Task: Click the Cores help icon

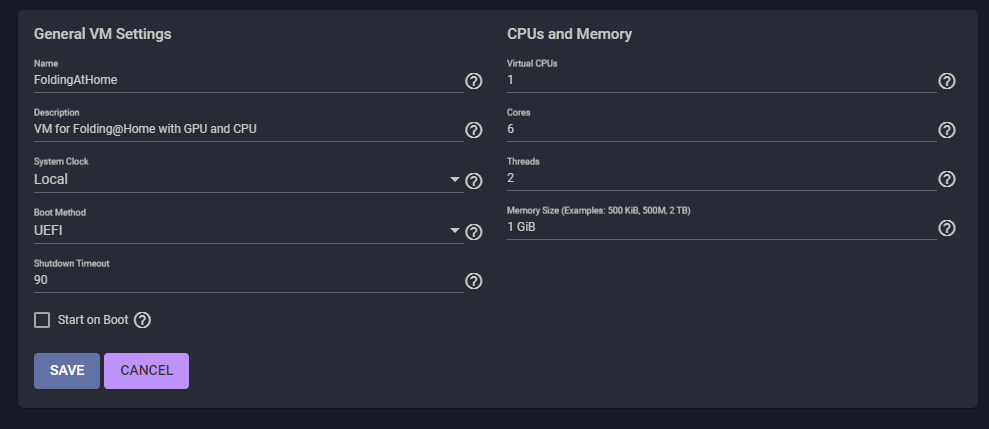Action: [x=947, y=130]
